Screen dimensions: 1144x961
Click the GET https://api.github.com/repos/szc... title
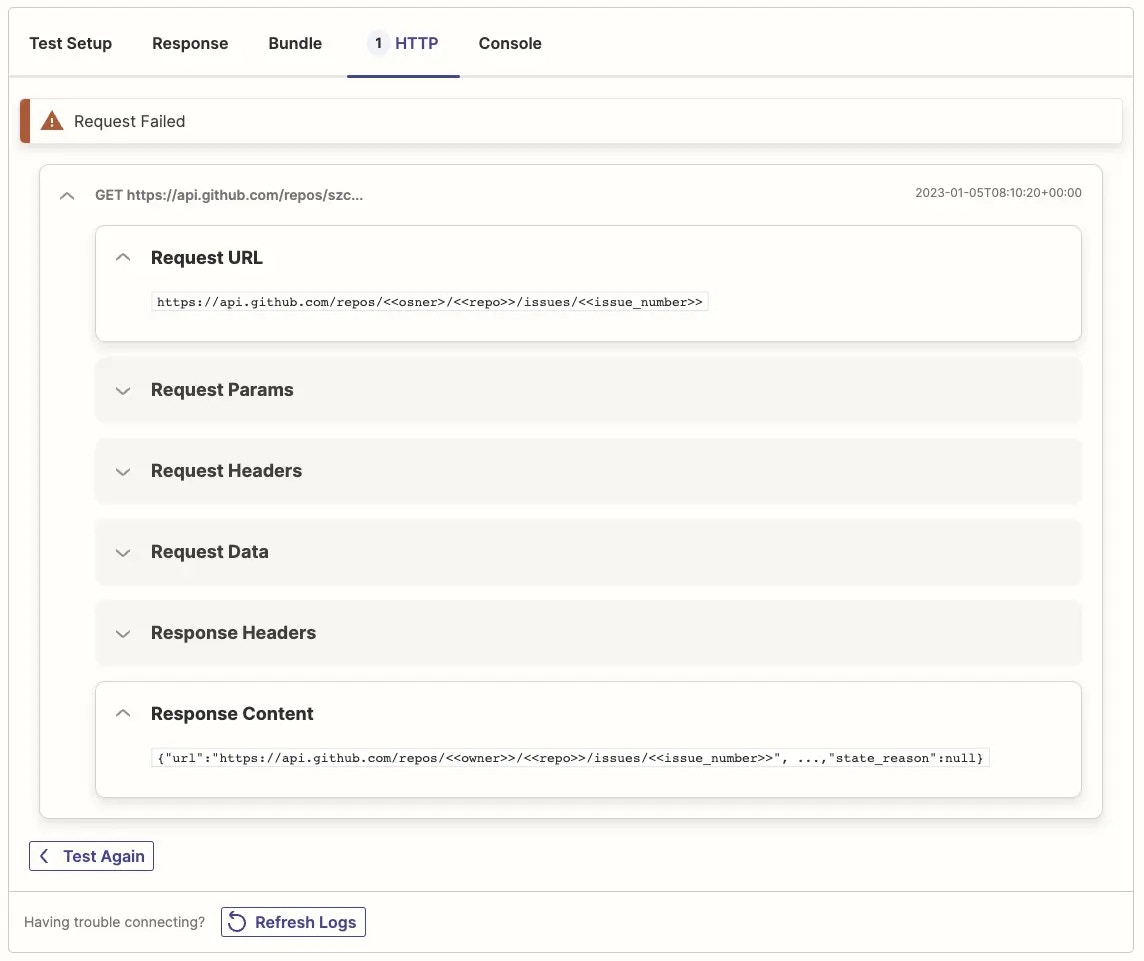pos(229,195)
